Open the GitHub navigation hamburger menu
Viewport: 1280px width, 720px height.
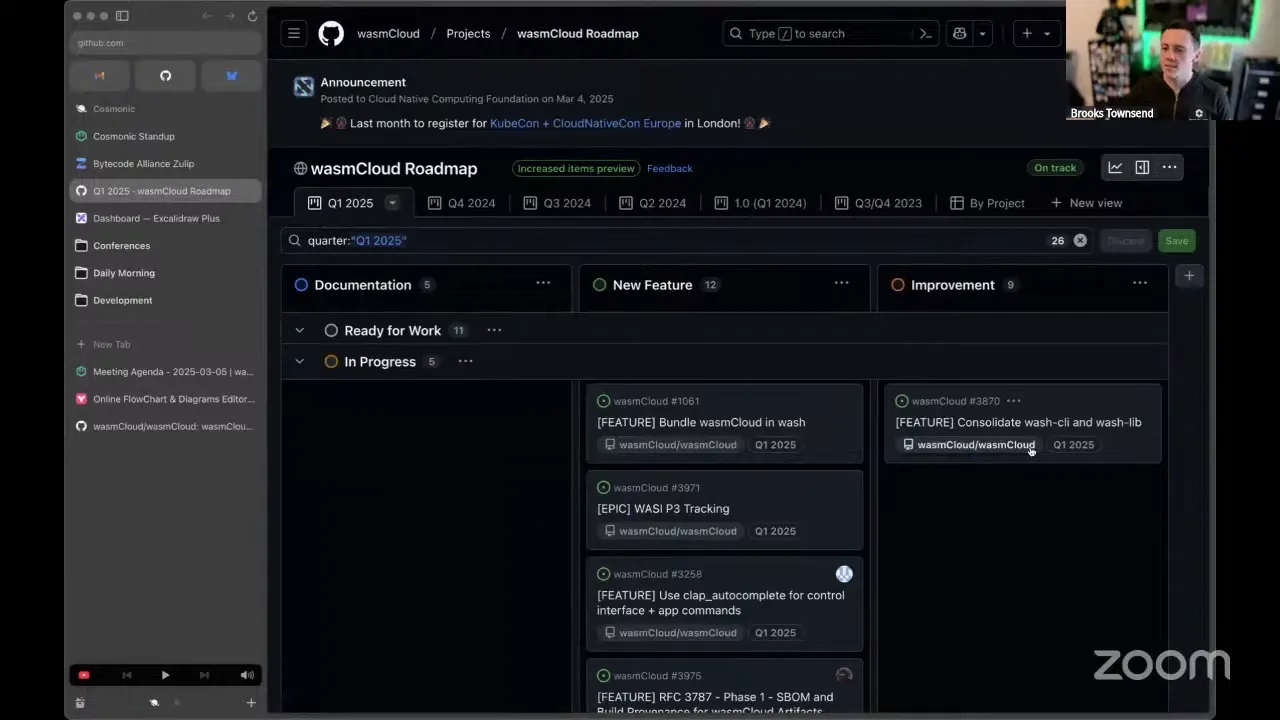click(x=294, y=33)
